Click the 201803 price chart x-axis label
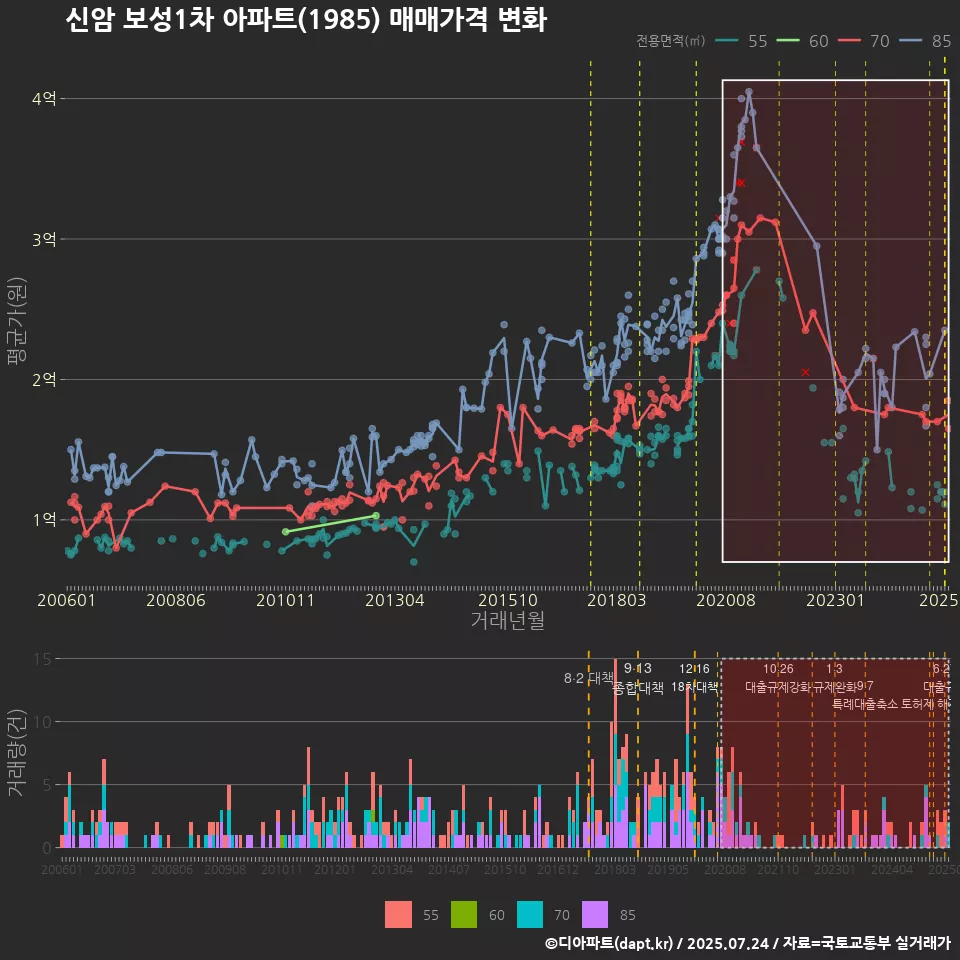This screenshot has height=960, width=960. 617,600
